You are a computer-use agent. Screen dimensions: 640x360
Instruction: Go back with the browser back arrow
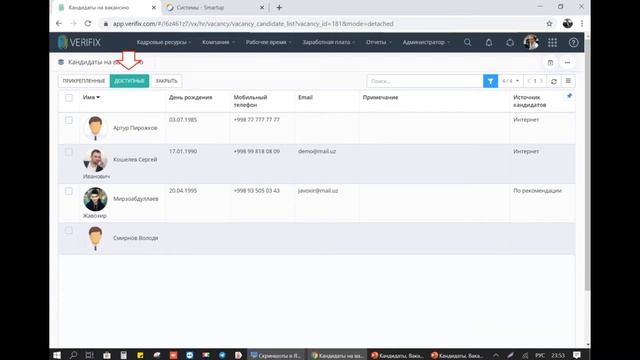click(x=59, y=24)
